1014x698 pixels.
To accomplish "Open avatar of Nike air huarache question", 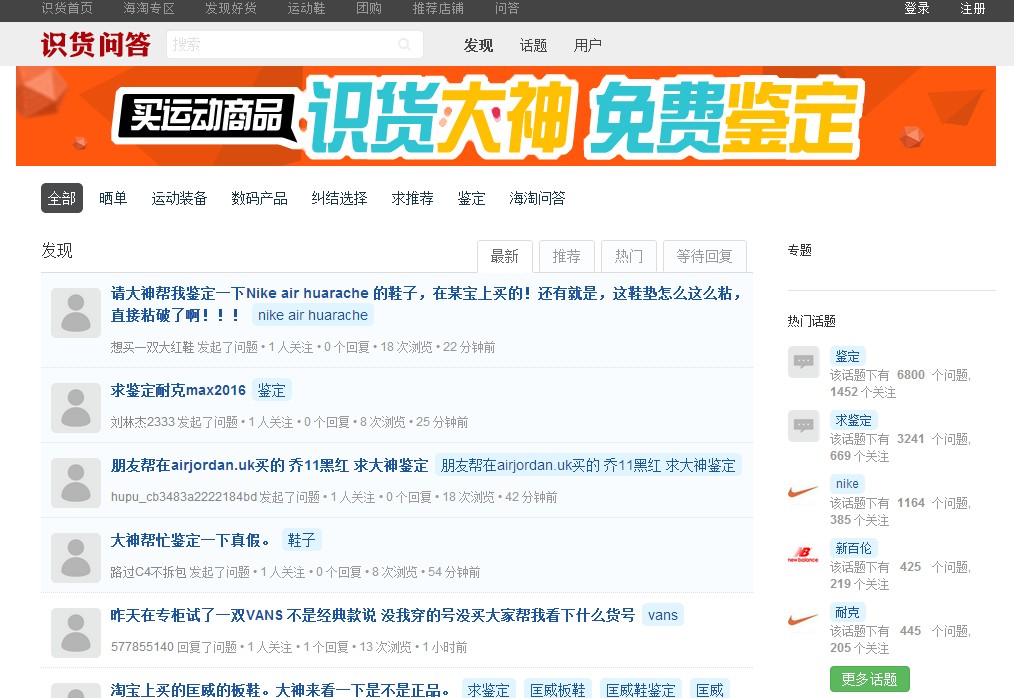I will point(76,313).
